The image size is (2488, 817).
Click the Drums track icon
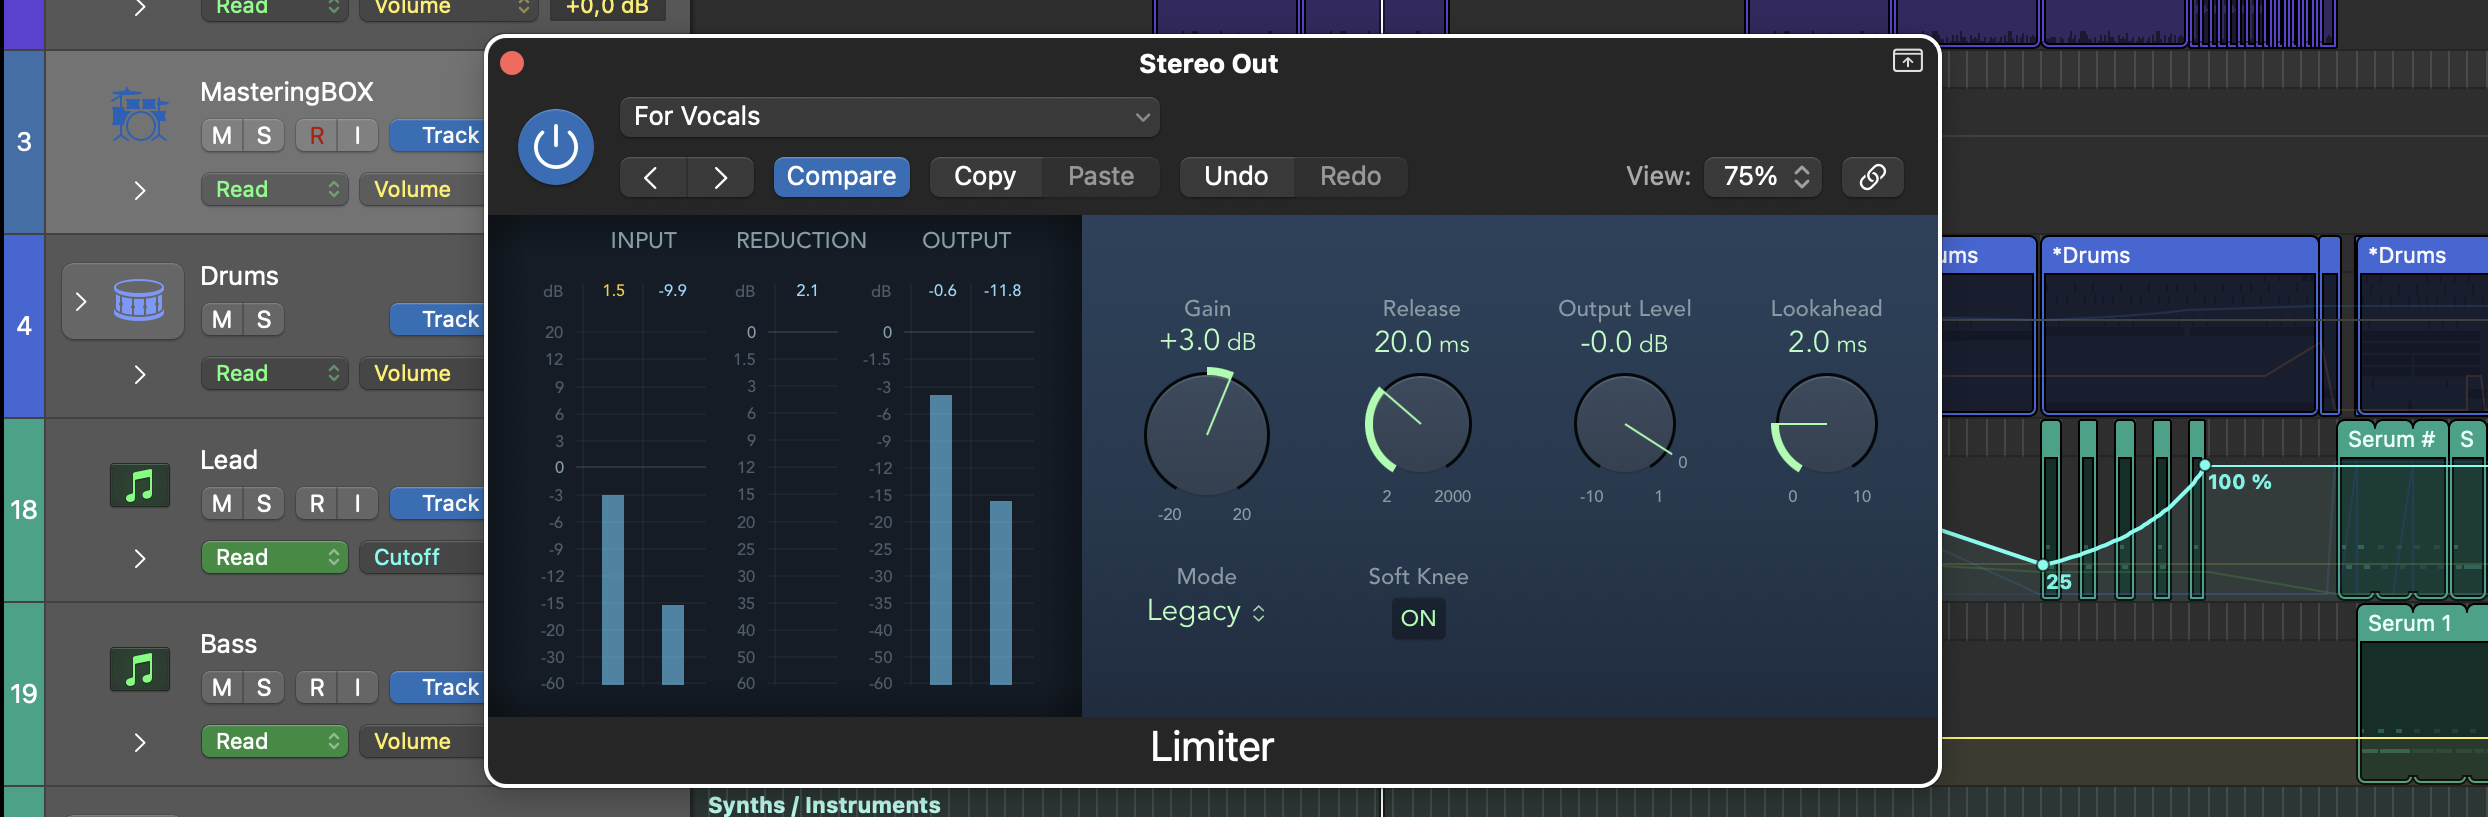point(139,300)
